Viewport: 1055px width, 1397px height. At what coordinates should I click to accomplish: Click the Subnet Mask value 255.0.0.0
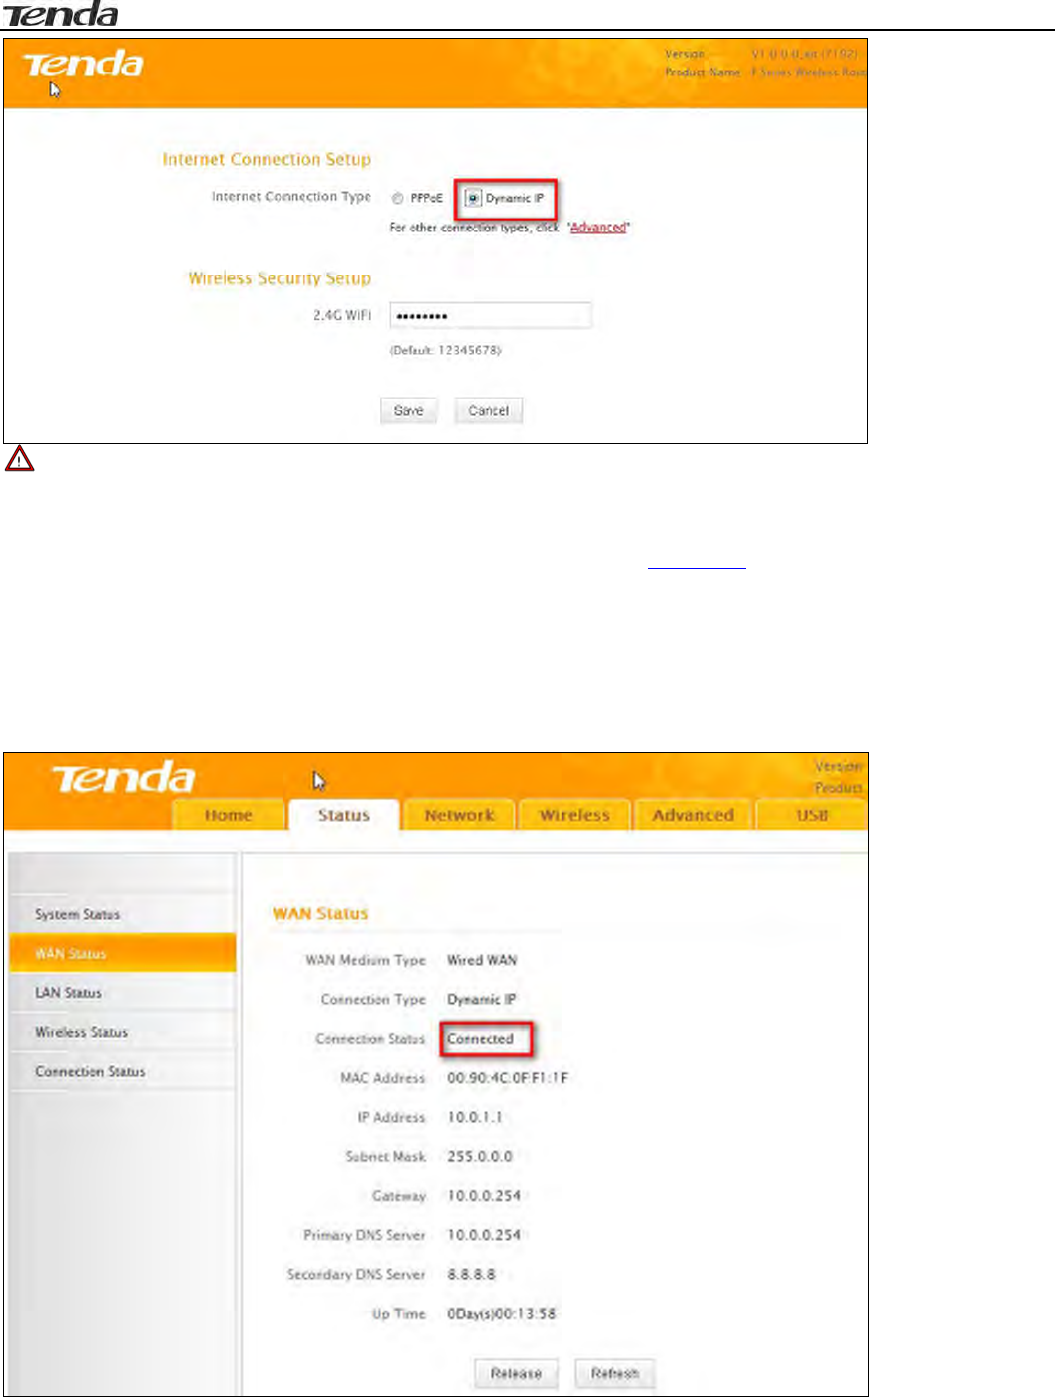click(480, 1156)
